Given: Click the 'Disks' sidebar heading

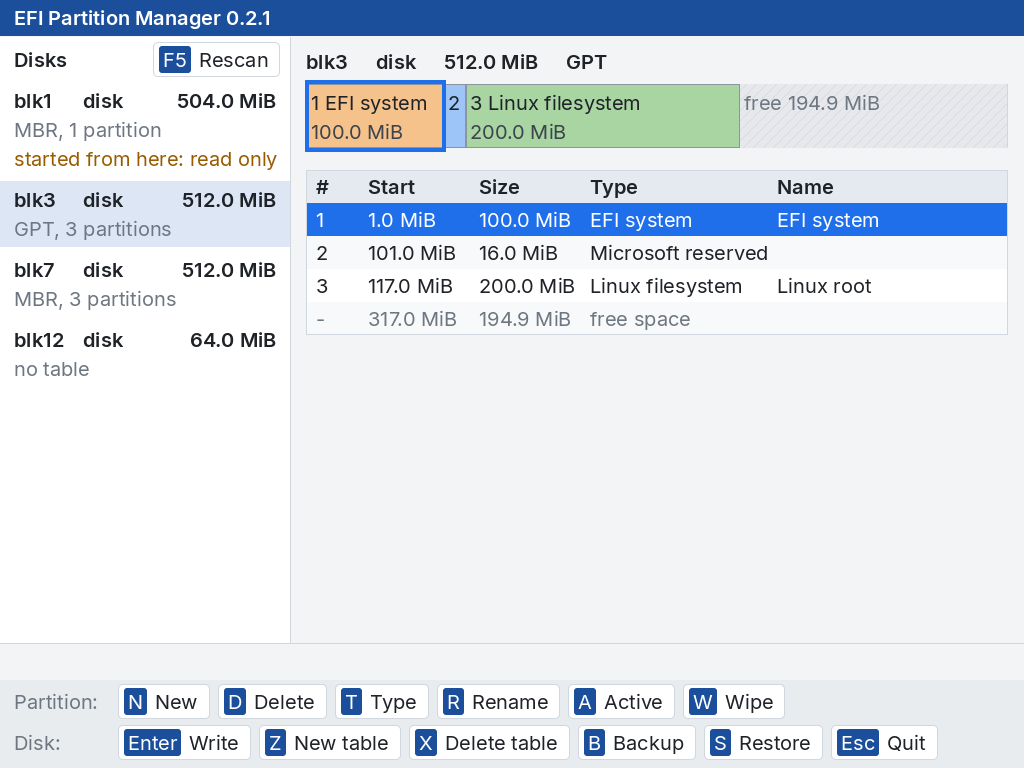Looking at the screenshot, I should point(40,60).
